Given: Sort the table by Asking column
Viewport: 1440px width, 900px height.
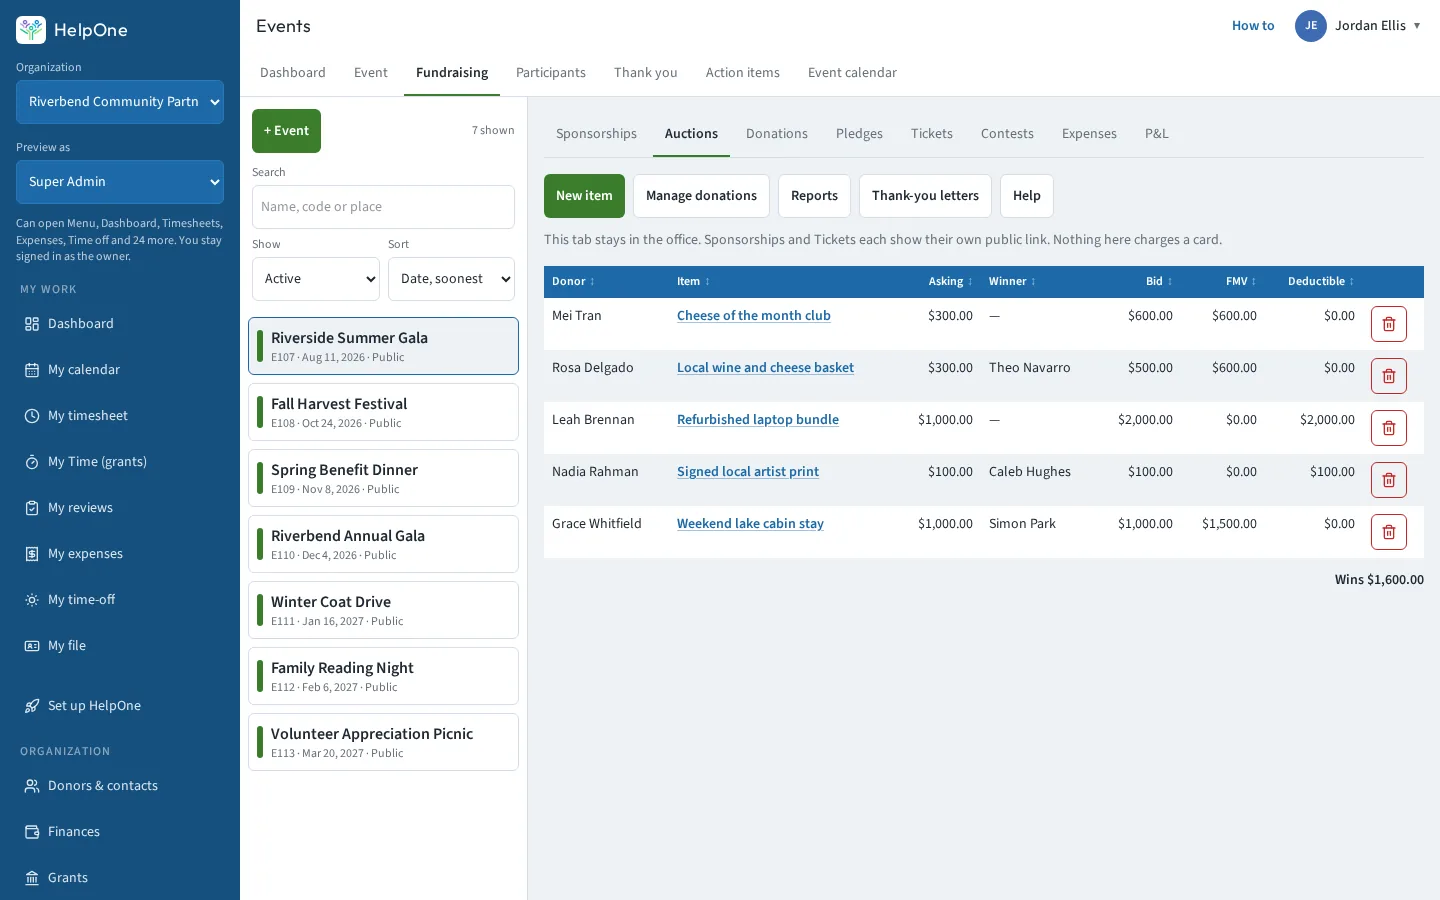Looking at the screenshot, I should (x=950, y=282).
